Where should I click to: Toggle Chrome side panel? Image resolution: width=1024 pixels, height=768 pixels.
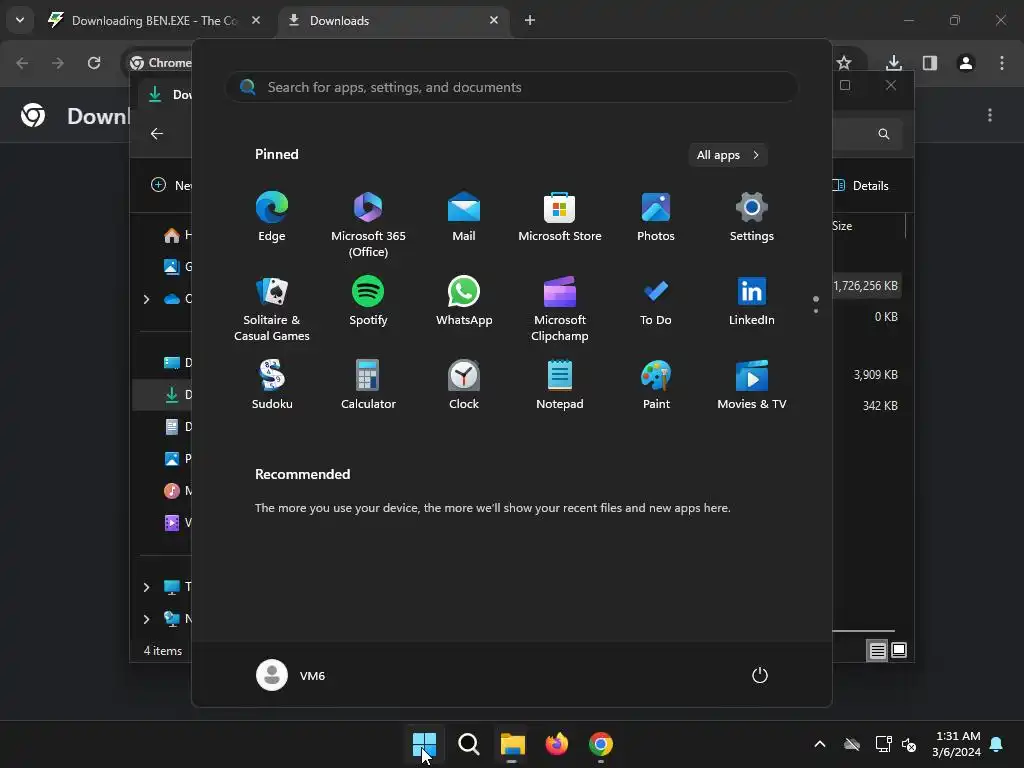coord(929,63)
